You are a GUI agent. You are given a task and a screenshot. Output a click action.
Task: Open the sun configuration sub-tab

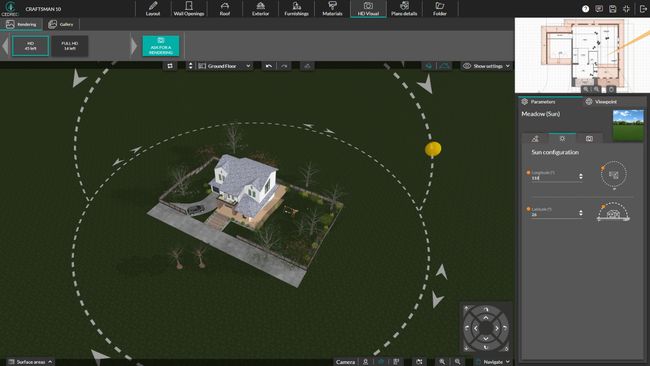[562, 138]
